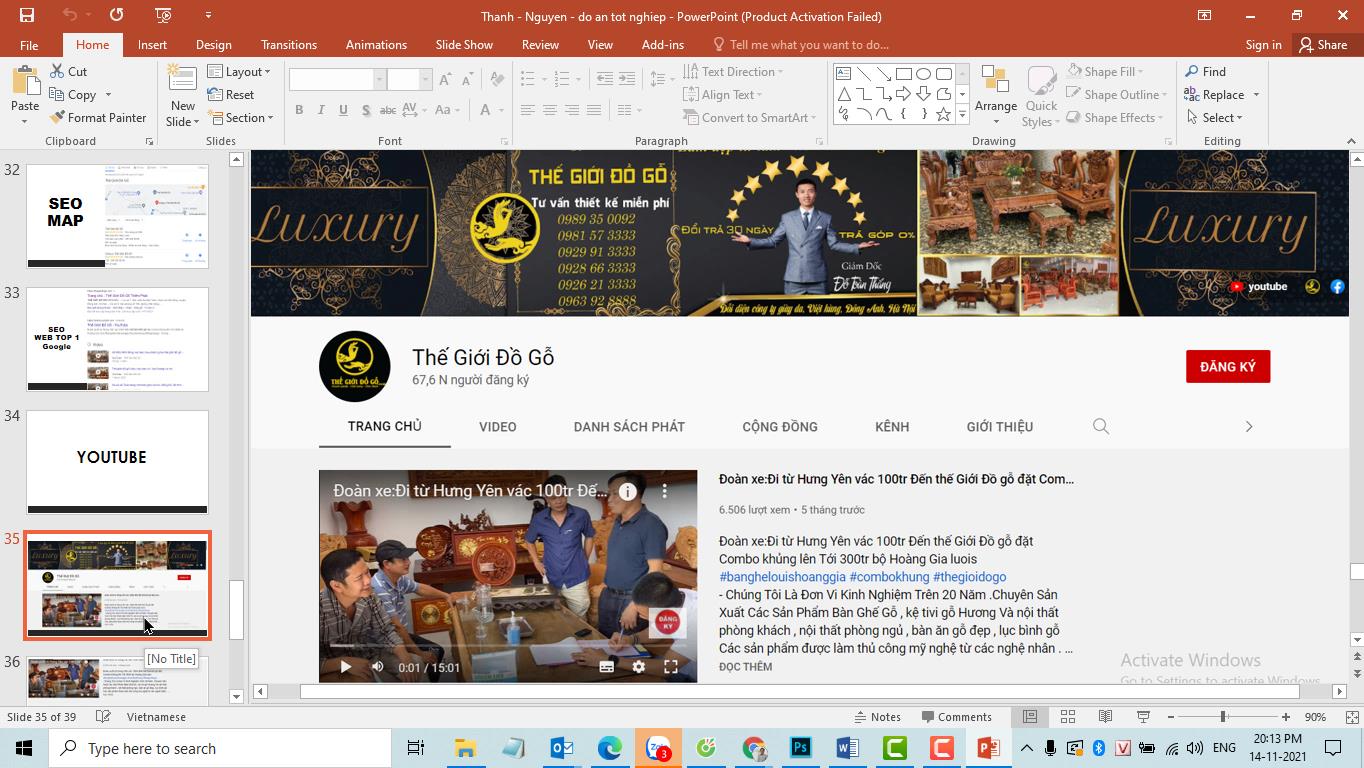Select slide 34 YOUTUBE thumbnail
Viewport: 1364px width, 768px height.
point(117,461)
